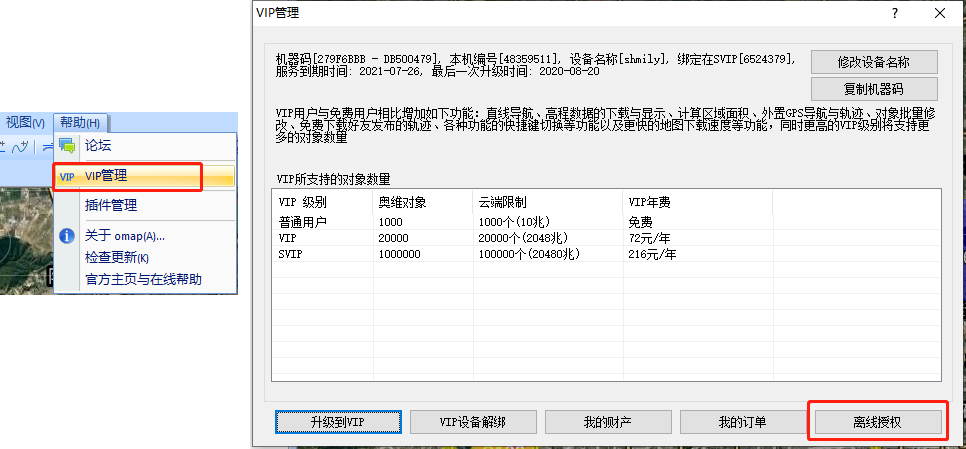Open 我的订单 button
The height and width of the screenshot is (449, 966).
pyautogui.click(x=742, y=422)
